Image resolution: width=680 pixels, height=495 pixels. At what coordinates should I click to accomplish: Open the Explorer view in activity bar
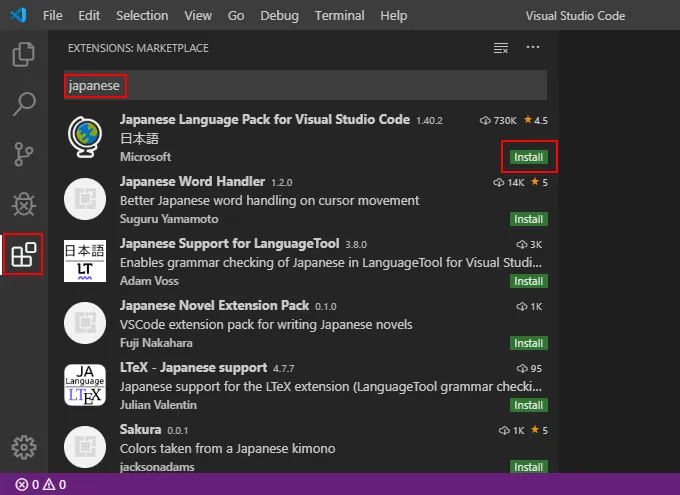click(23, 54)
